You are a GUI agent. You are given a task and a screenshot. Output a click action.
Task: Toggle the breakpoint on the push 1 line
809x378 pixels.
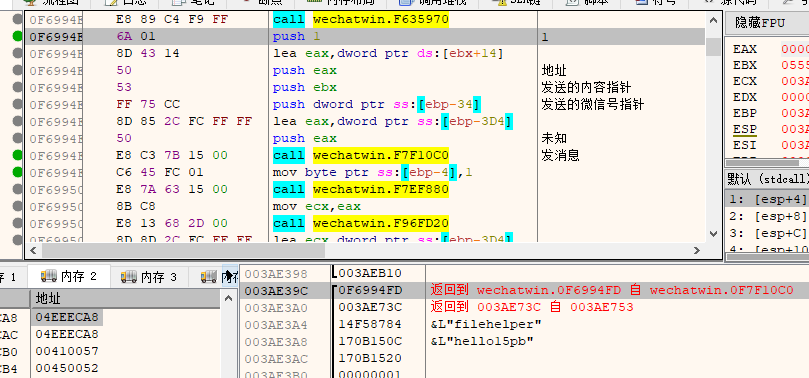coord(18,36)
